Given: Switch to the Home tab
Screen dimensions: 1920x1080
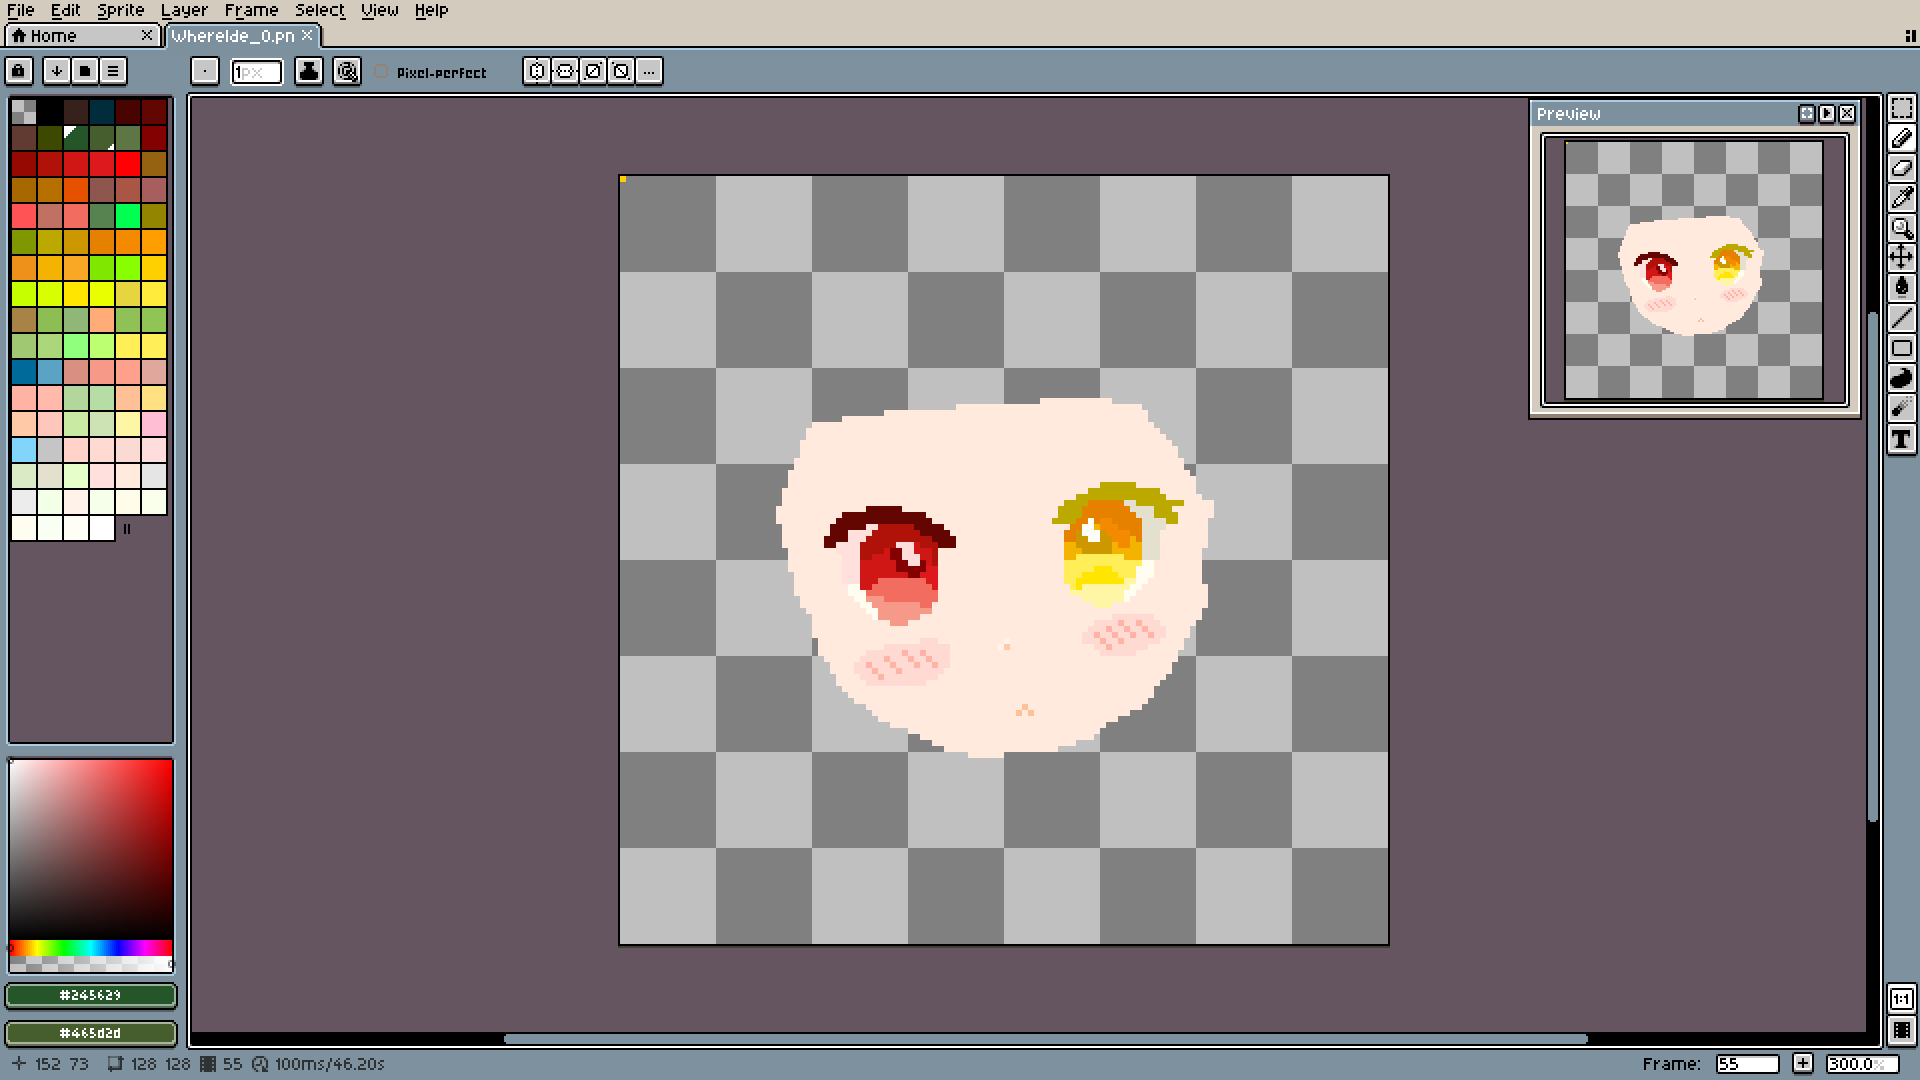Looking at the screenshot, I should point(54,36).
